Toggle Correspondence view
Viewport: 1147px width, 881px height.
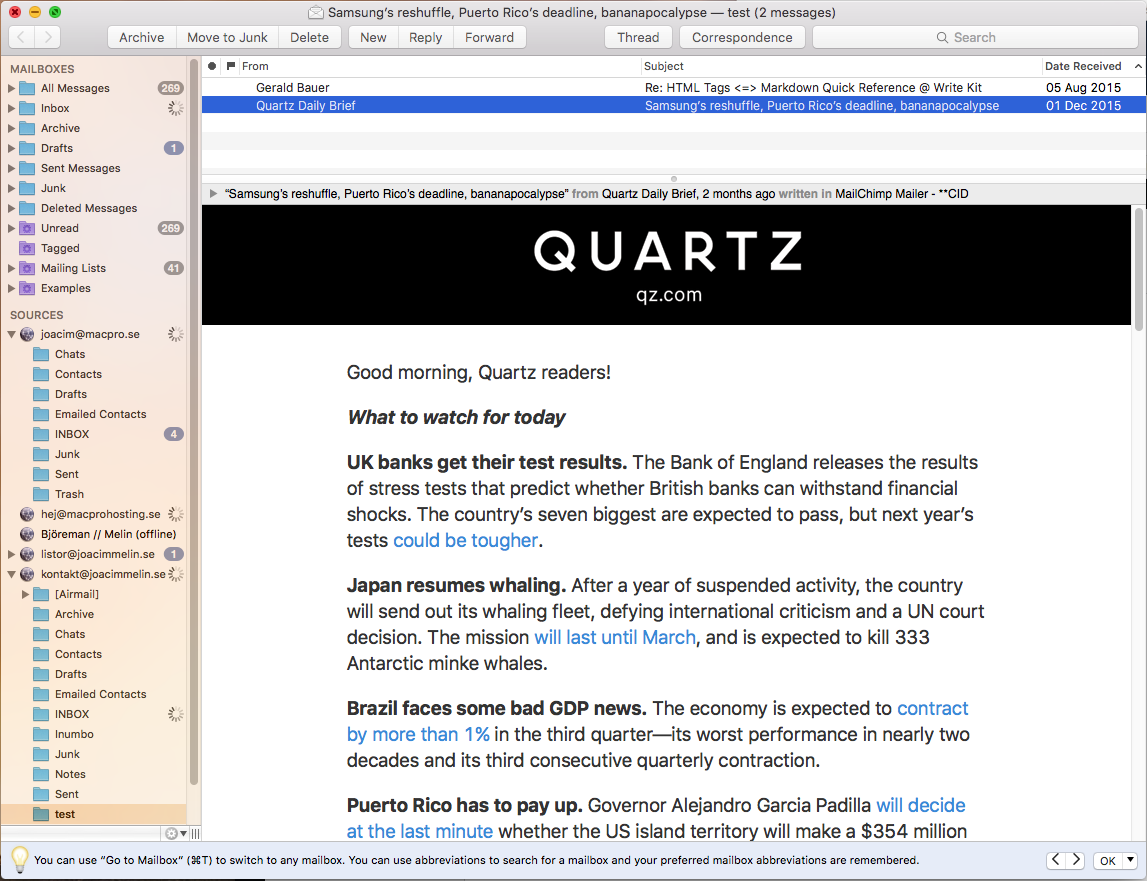(742, 37)
